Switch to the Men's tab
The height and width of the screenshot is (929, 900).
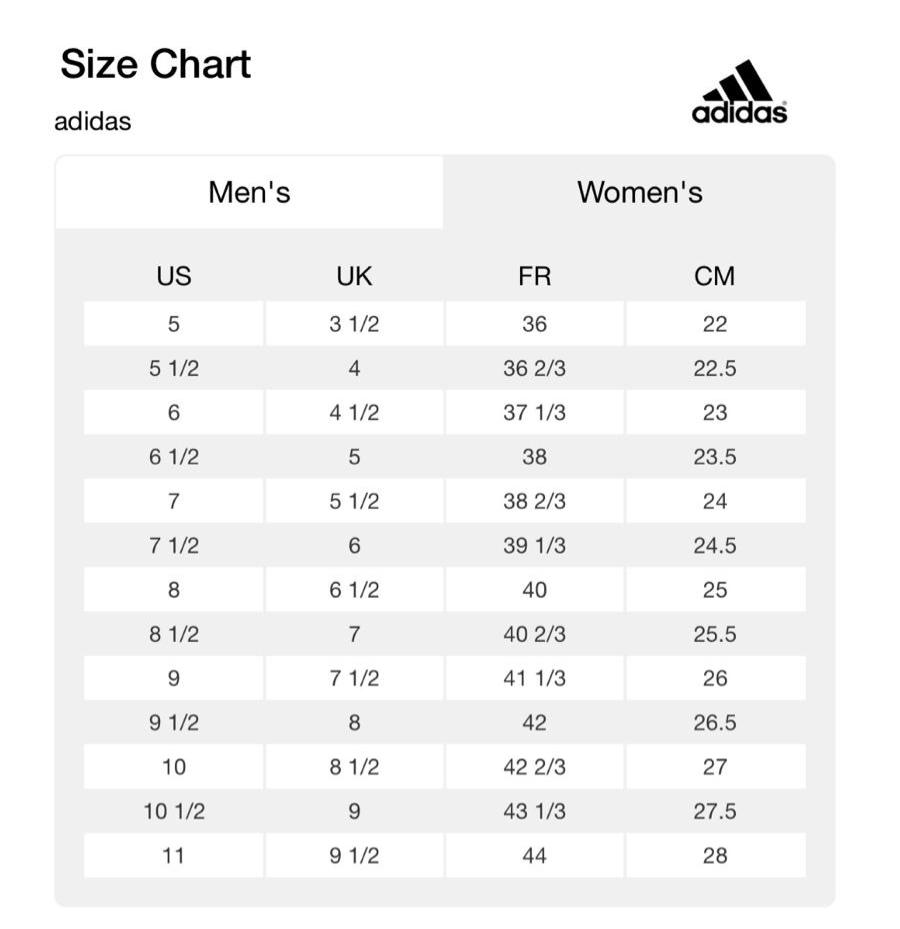pyautogui.click(x=249, y=192)
